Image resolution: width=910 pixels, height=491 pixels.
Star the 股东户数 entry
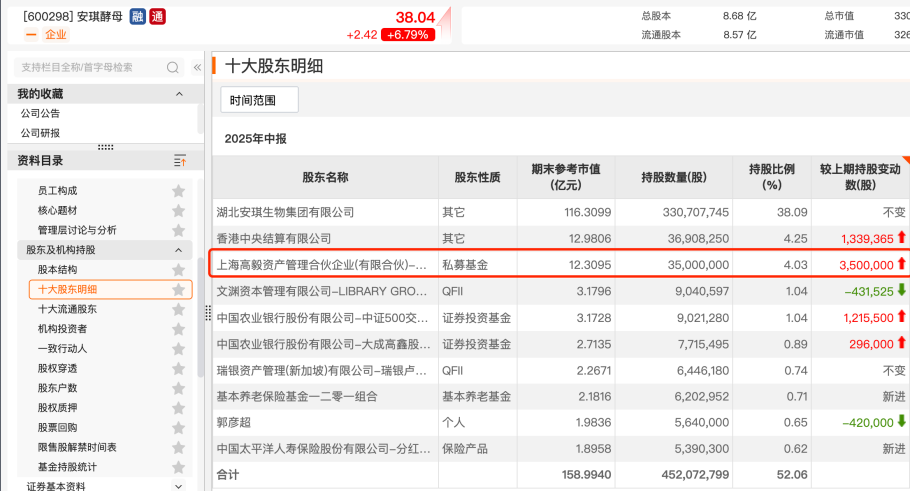pyautogui.click(x=178, y=388)
